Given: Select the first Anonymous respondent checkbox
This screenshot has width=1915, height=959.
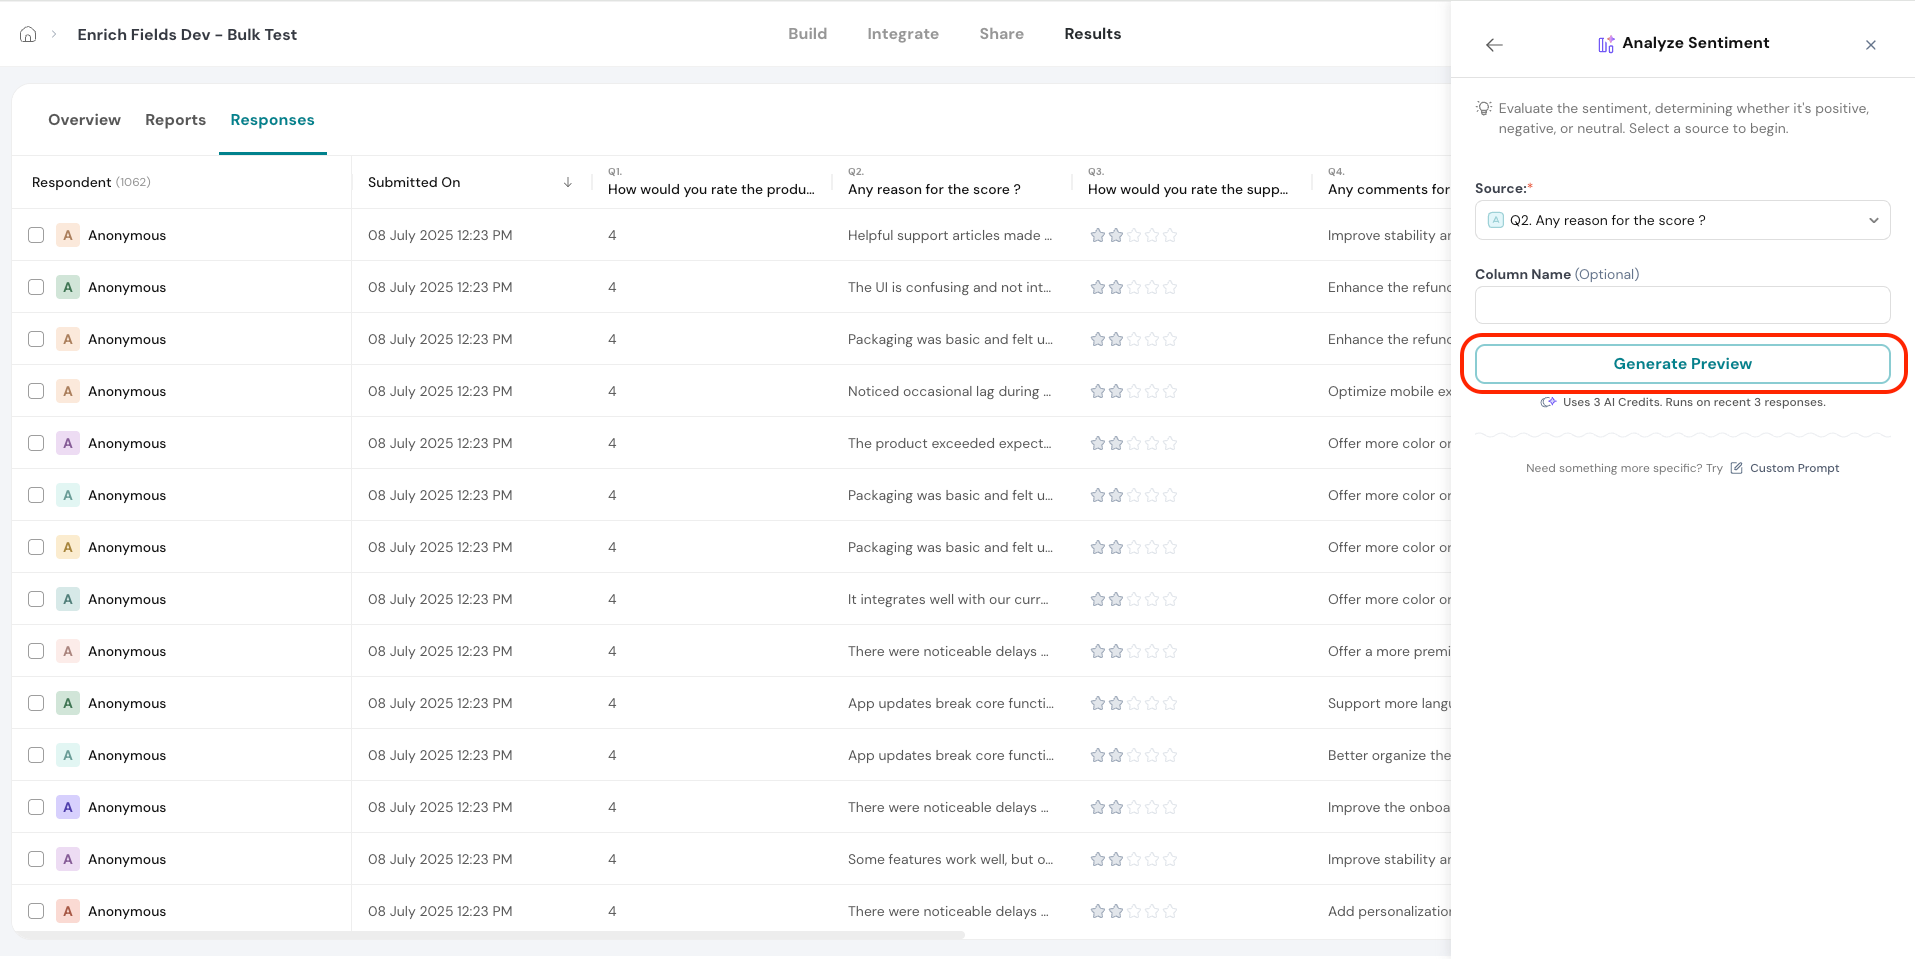Looking at the screenshot, I should tap(36, 235).
